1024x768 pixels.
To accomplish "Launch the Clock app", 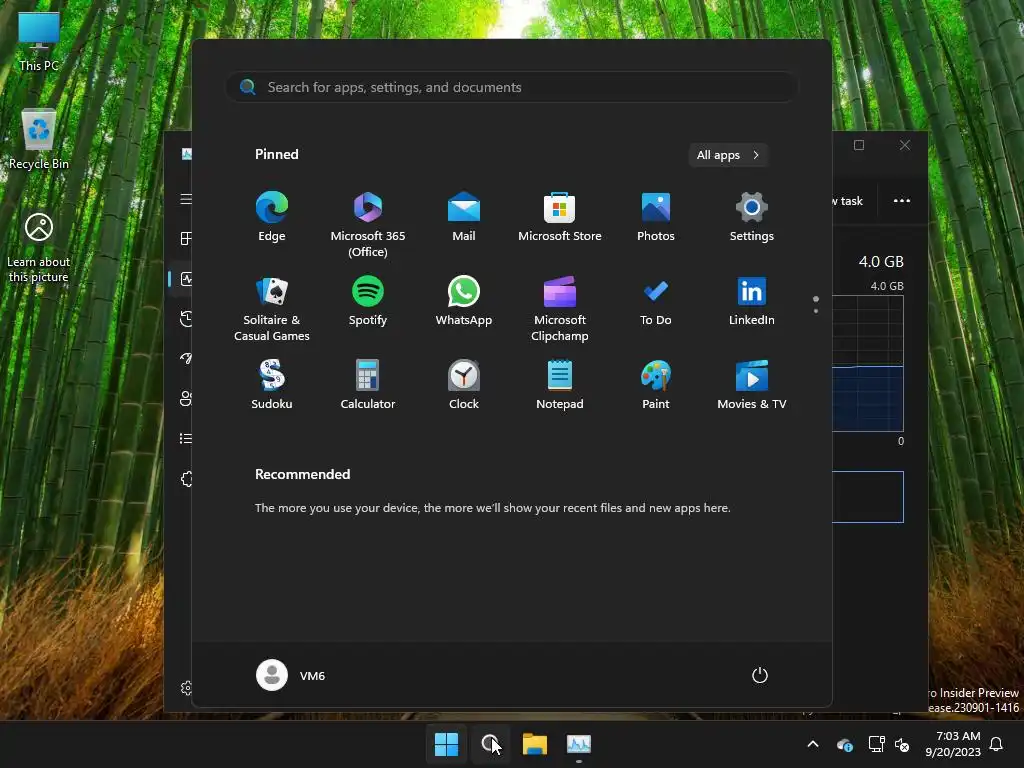I will (x=464, y=385).
